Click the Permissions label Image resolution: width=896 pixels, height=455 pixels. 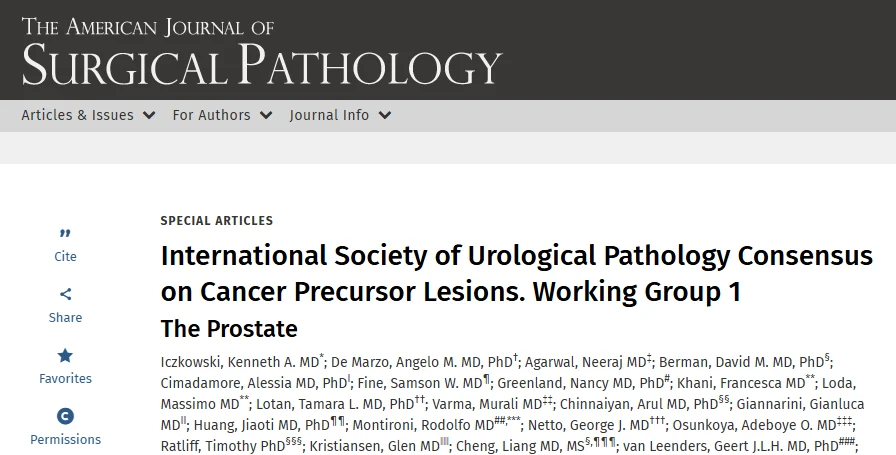pos(65,440)
